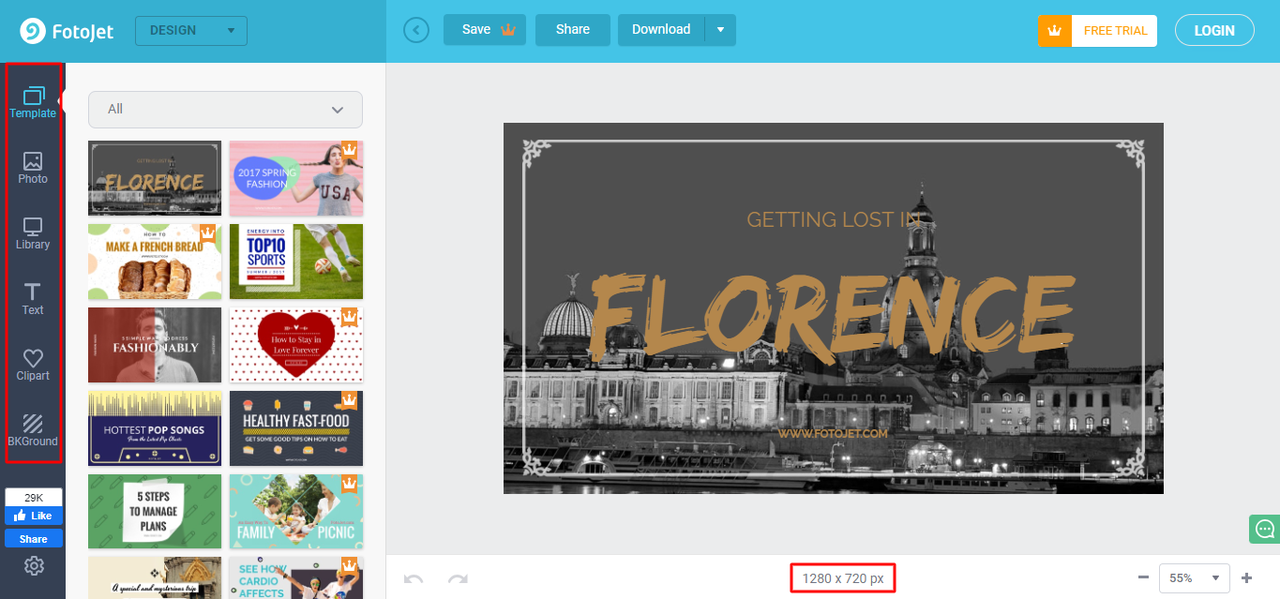Open the BKGround panel
Viewport: 1280px width, 599px height.
(33, 430)
